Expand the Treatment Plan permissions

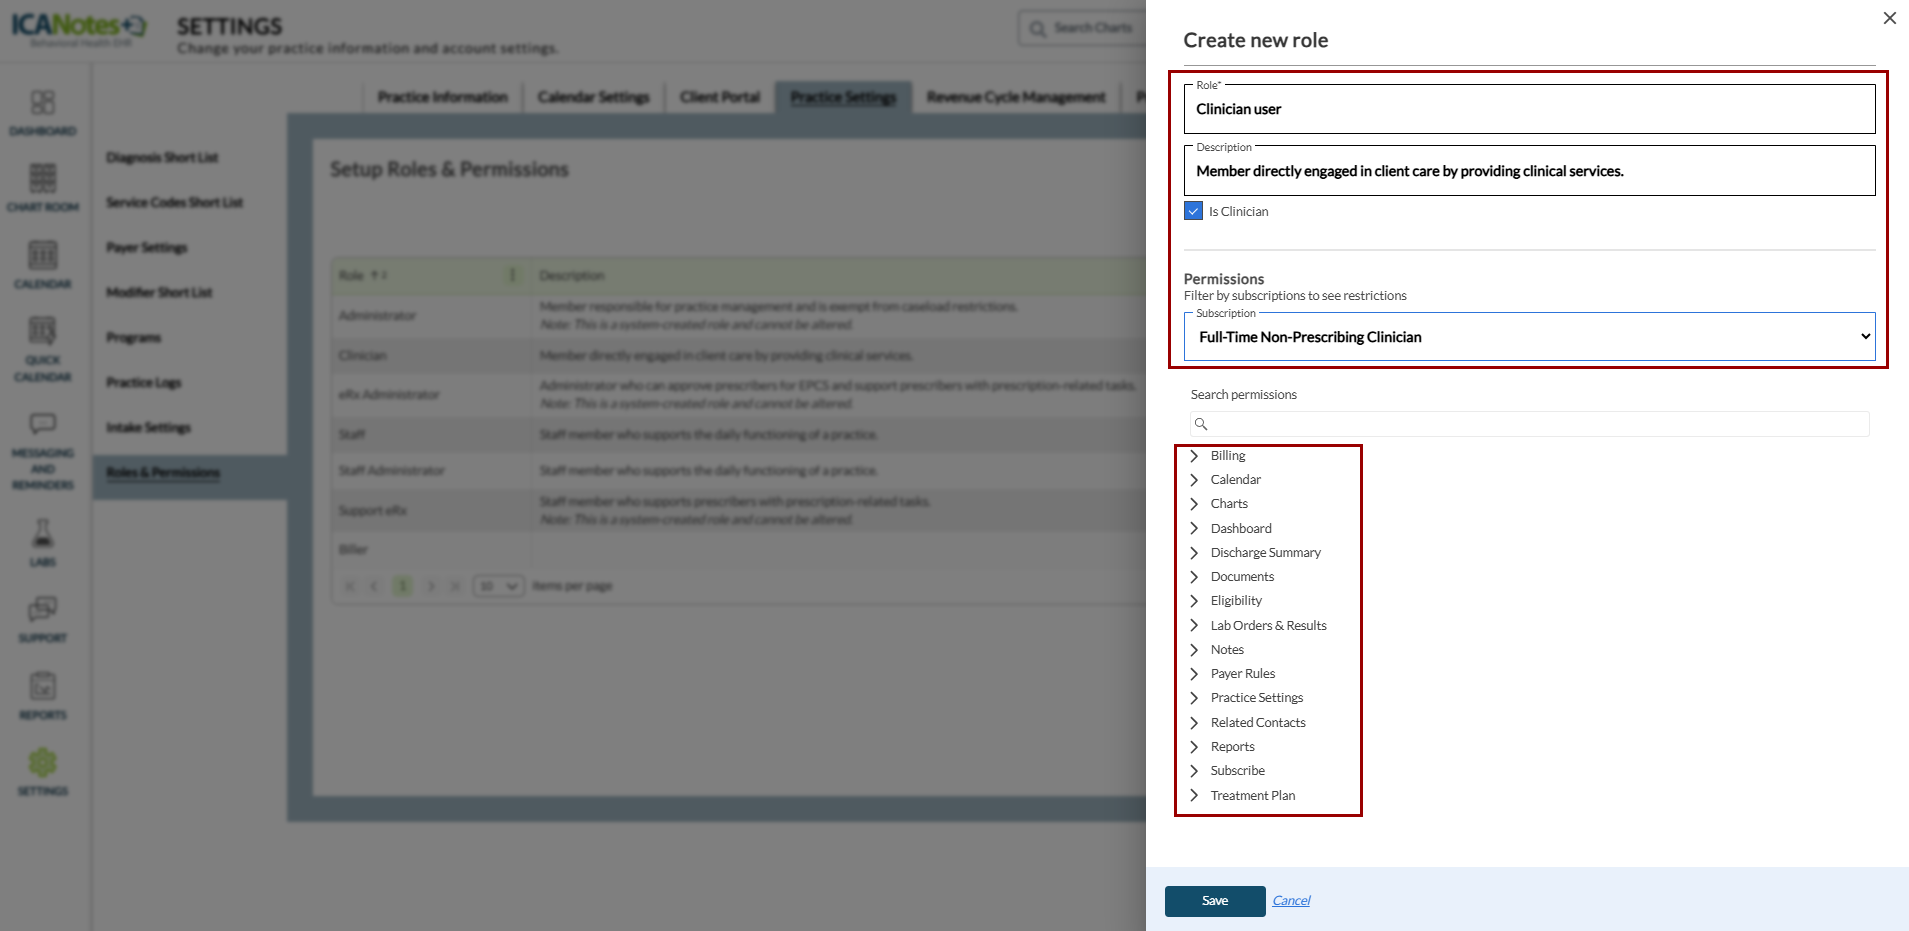click(1194, 796)
